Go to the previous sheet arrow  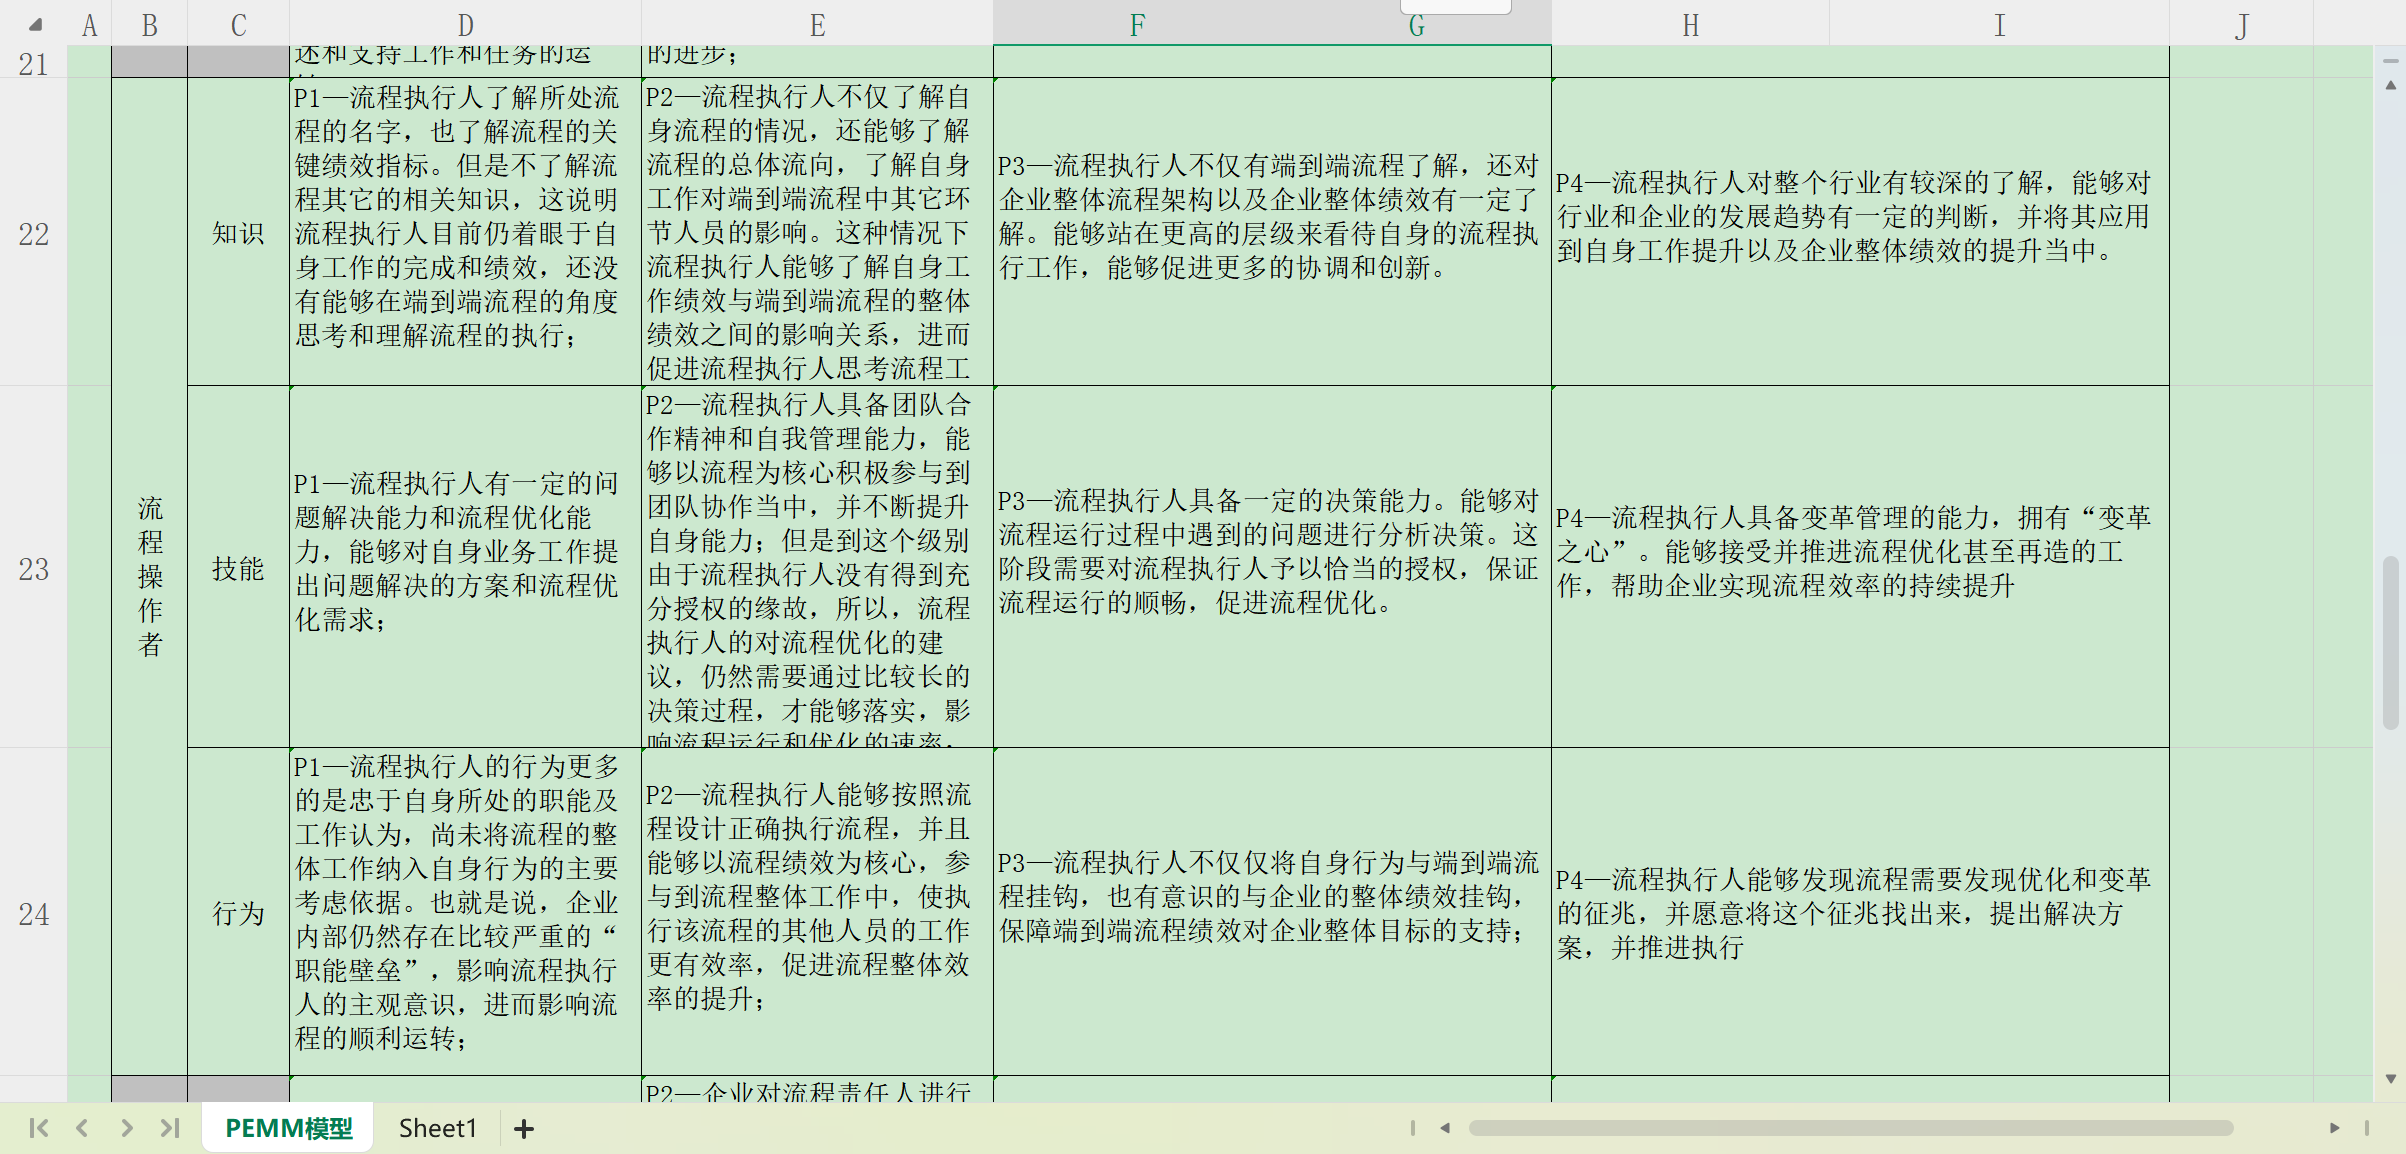coord(82,1128)
